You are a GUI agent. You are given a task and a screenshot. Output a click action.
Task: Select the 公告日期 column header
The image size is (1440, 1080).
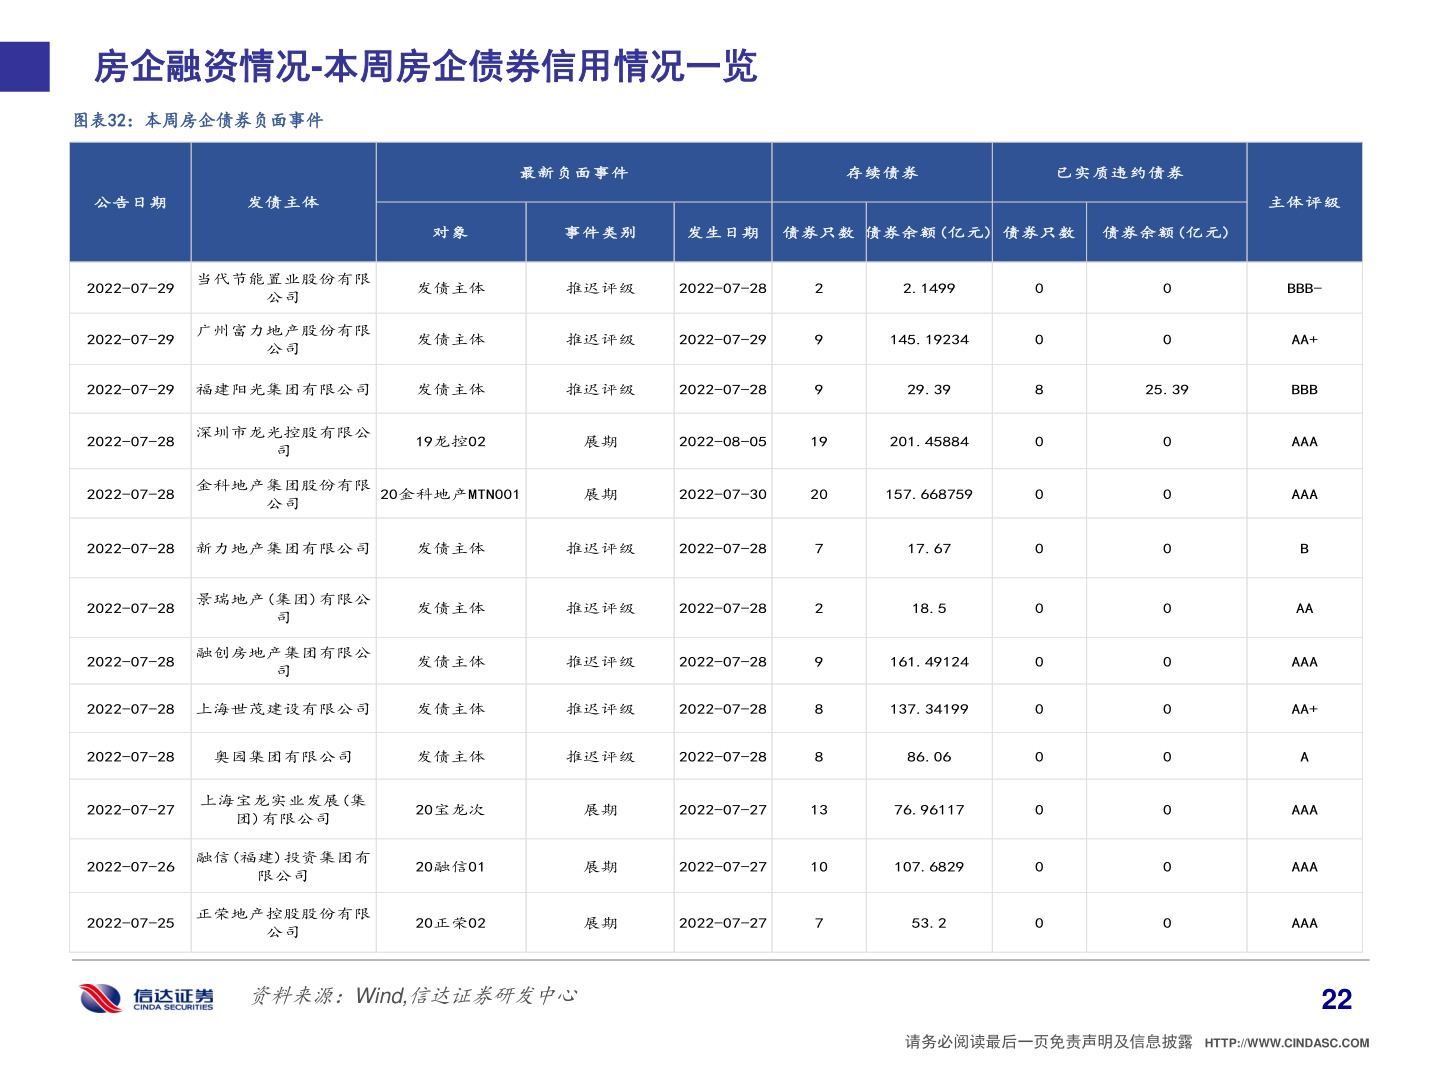[x=131, y=201]
